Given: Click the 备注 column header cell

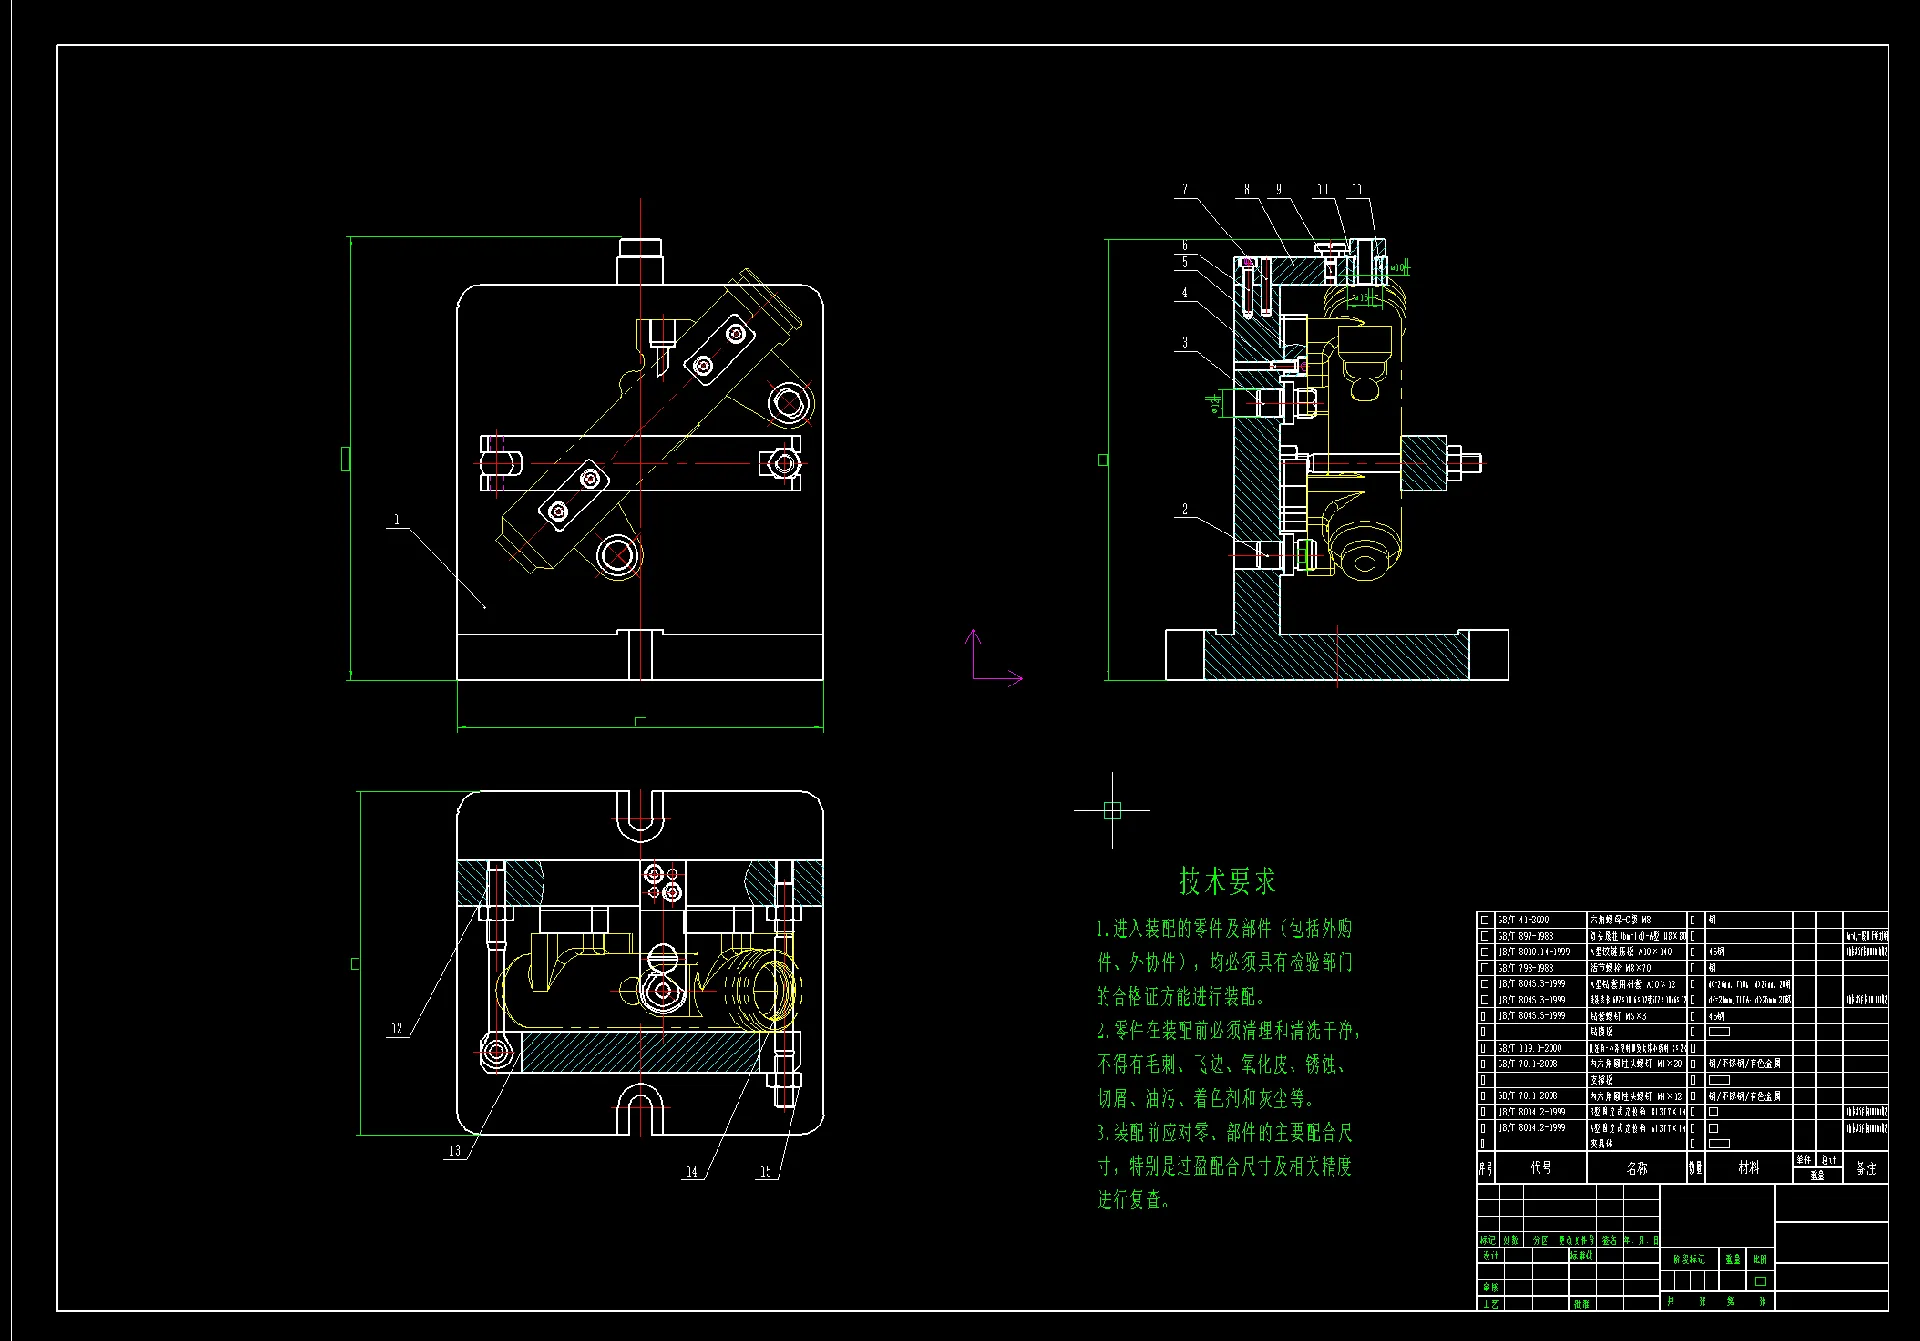Looking at the screenshot, I should [1866, 1167].
